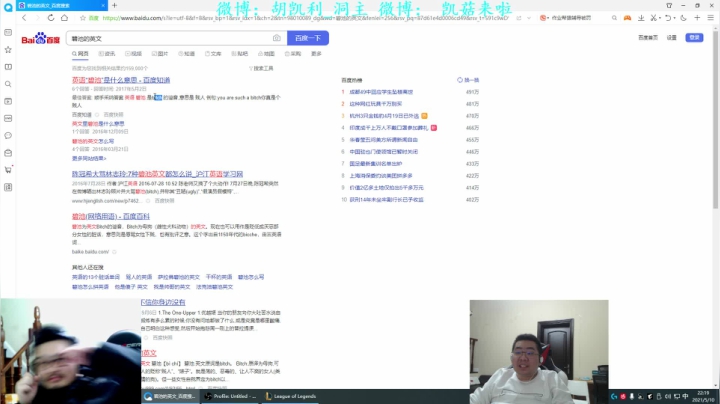Click browser toolbar magnifier search icon
The width and height of the screenshot is (720, 404).
tap(614, 18)
